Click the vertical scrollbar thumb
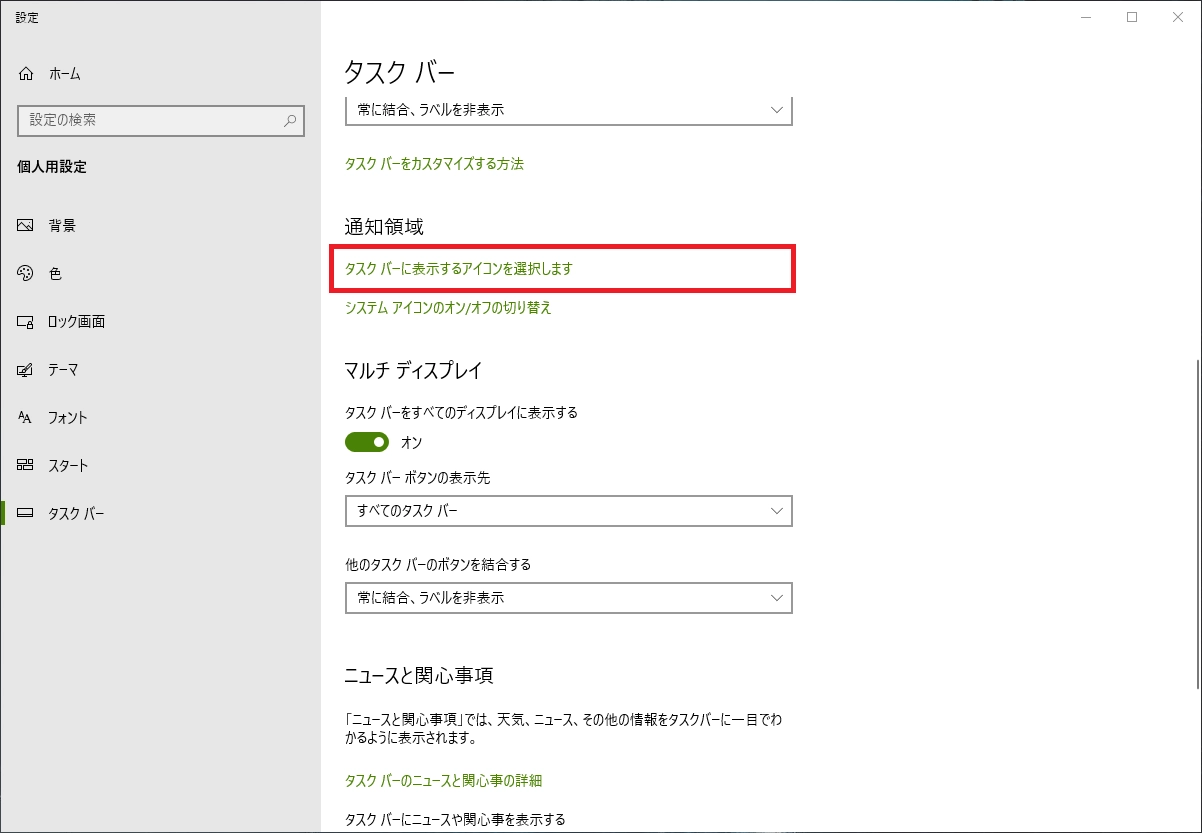1202x833 pixels. pos(1196,525)
